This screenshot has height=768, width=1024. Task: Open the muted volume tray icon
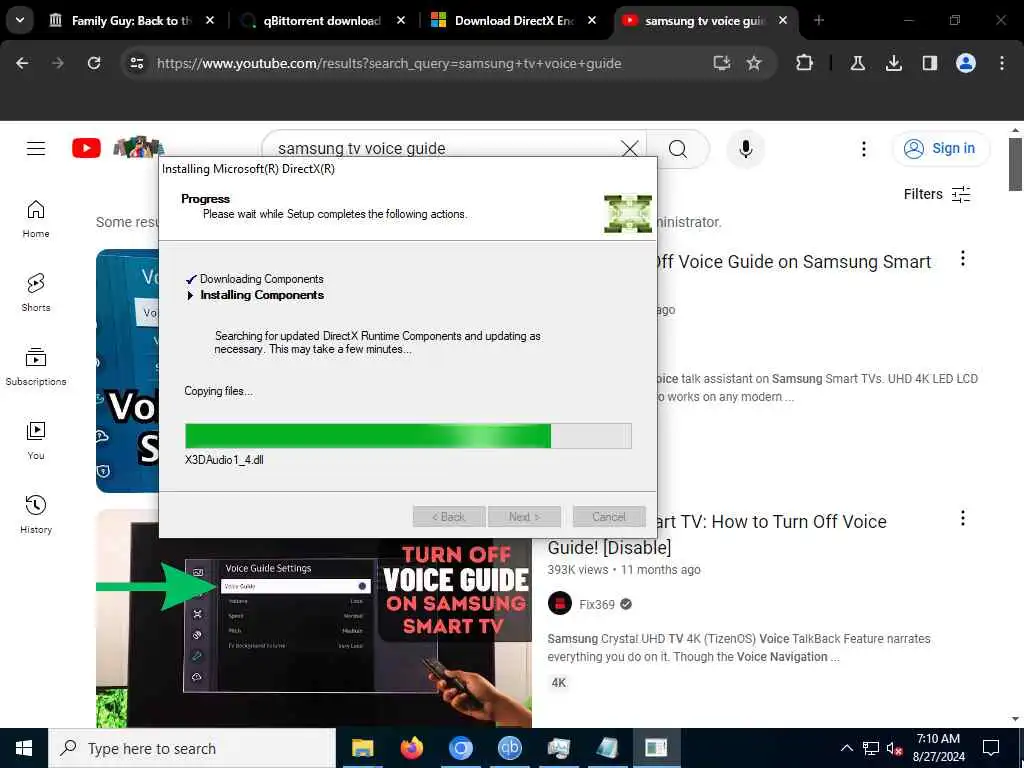(895, 748)
